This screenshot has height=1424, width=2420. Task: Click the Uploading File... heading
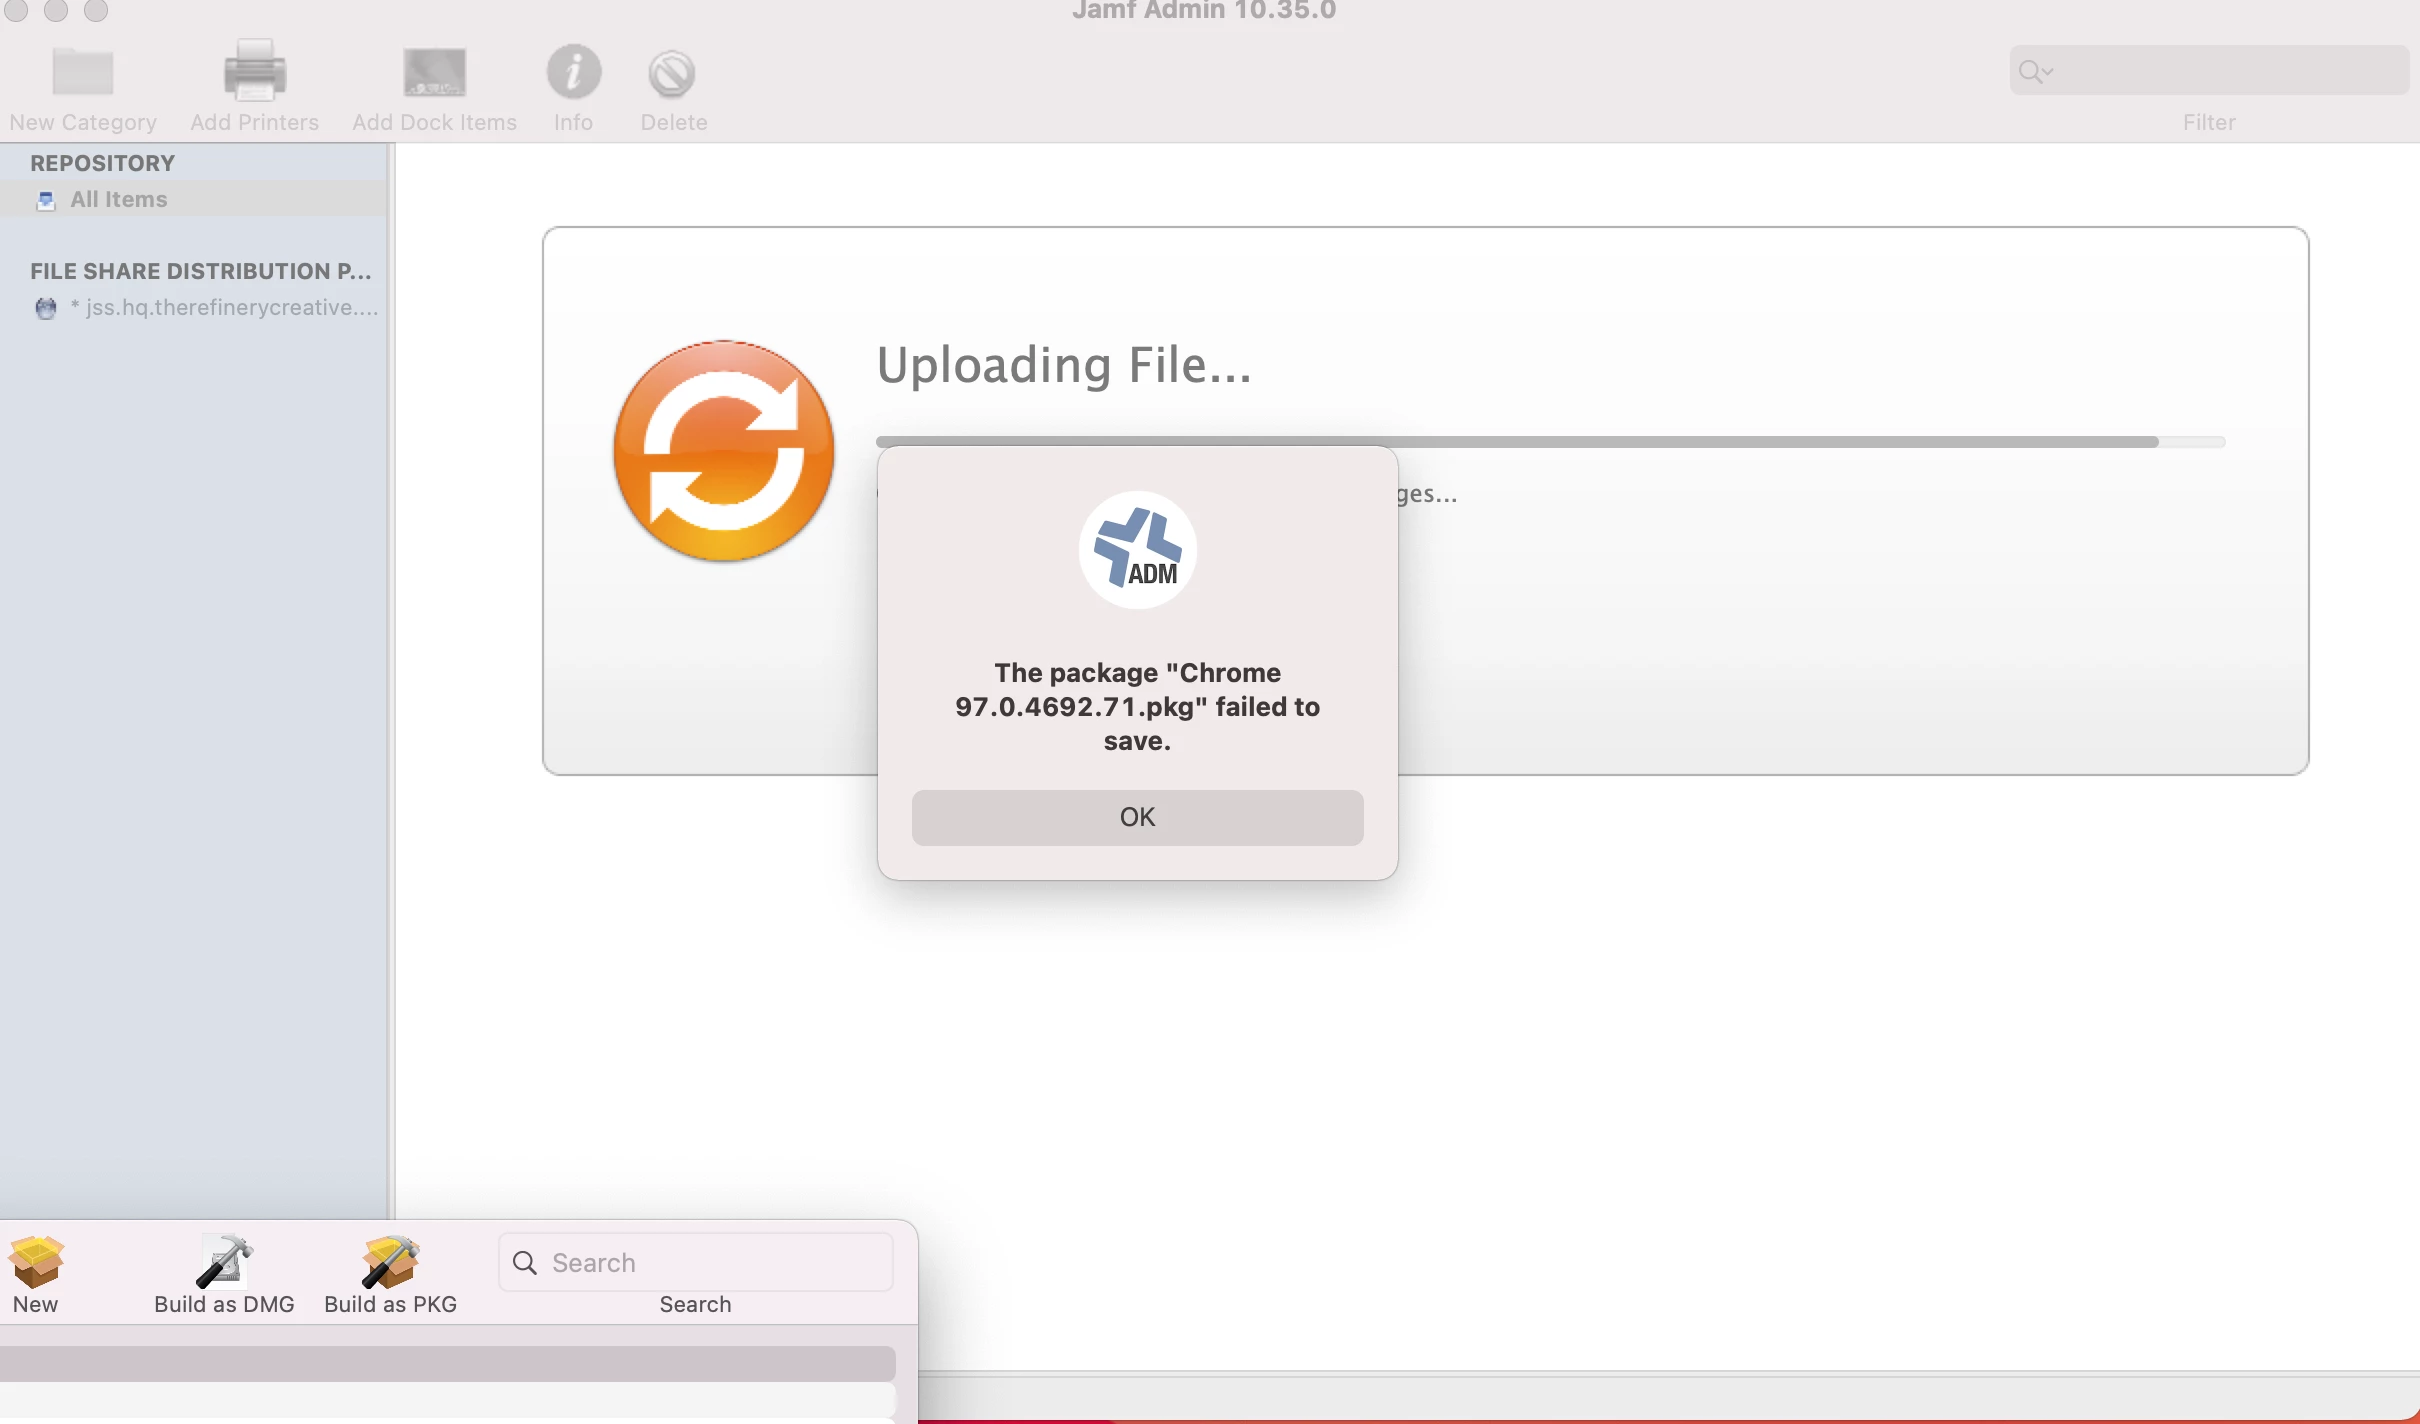[1064, 365]
